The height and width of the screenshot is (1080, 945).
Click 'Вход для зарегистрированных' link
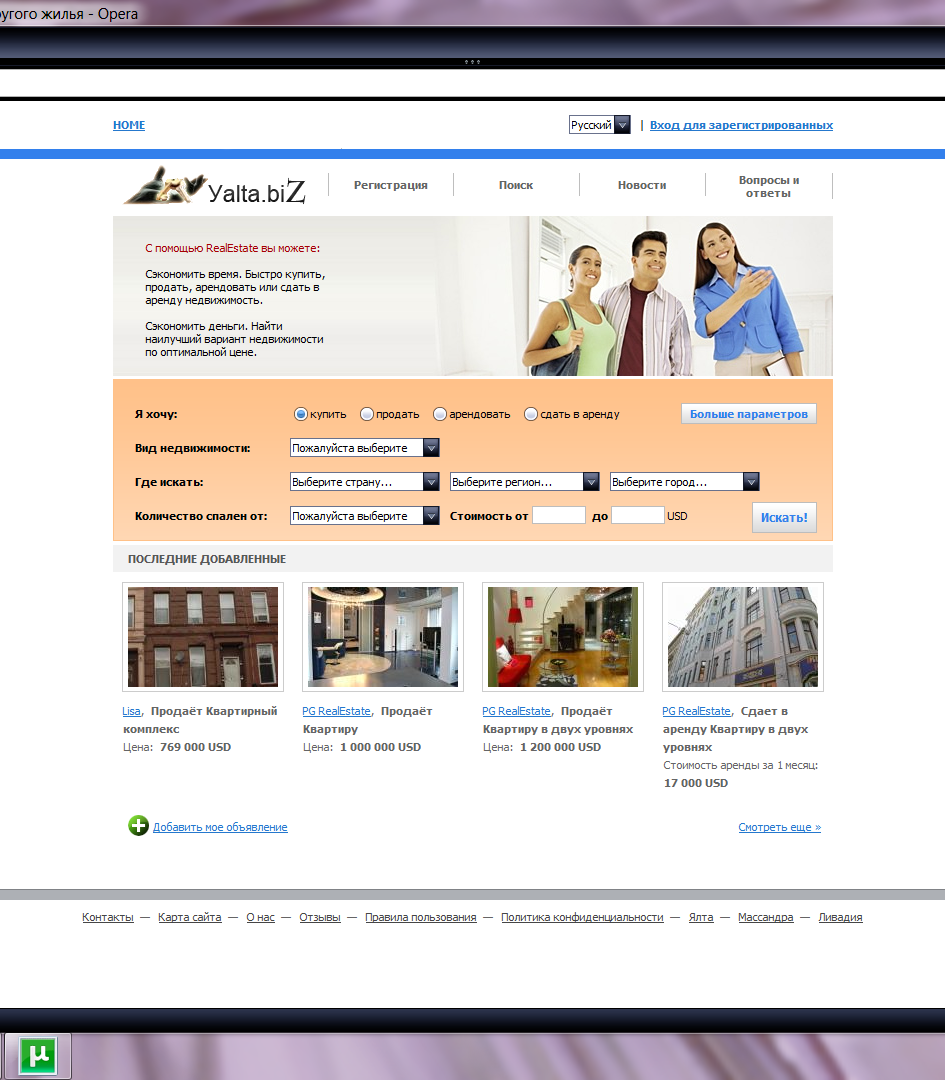(x=741, y=125)
